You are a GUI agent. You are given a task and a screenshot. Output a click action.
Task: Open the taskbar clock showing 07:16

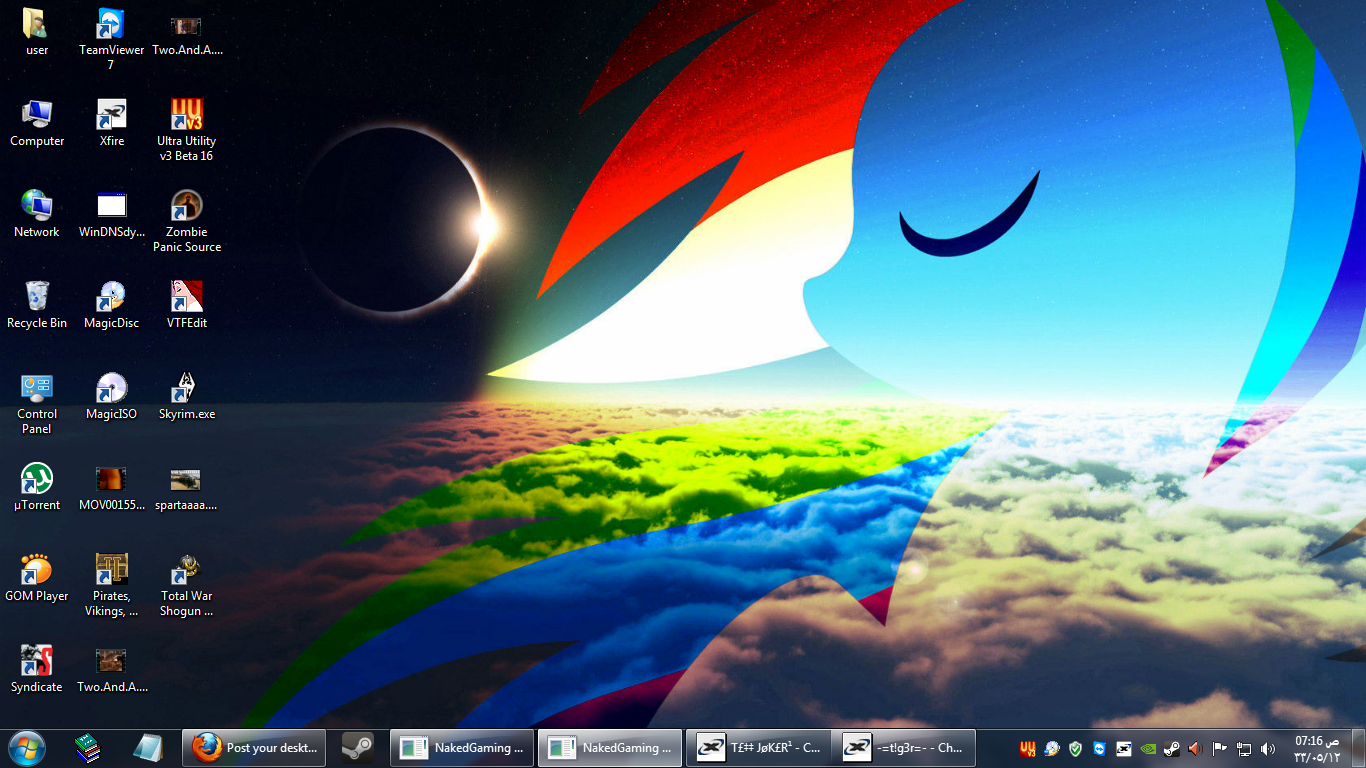coord(1317,748)
